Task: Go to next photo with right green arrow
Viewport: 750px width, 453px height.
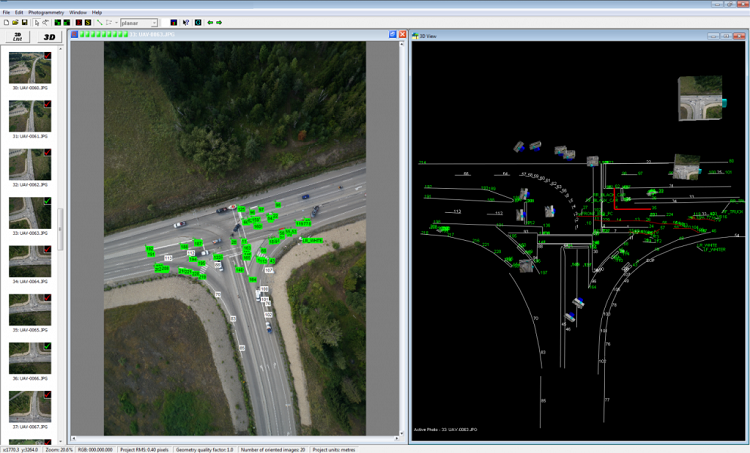Action: 219,22
